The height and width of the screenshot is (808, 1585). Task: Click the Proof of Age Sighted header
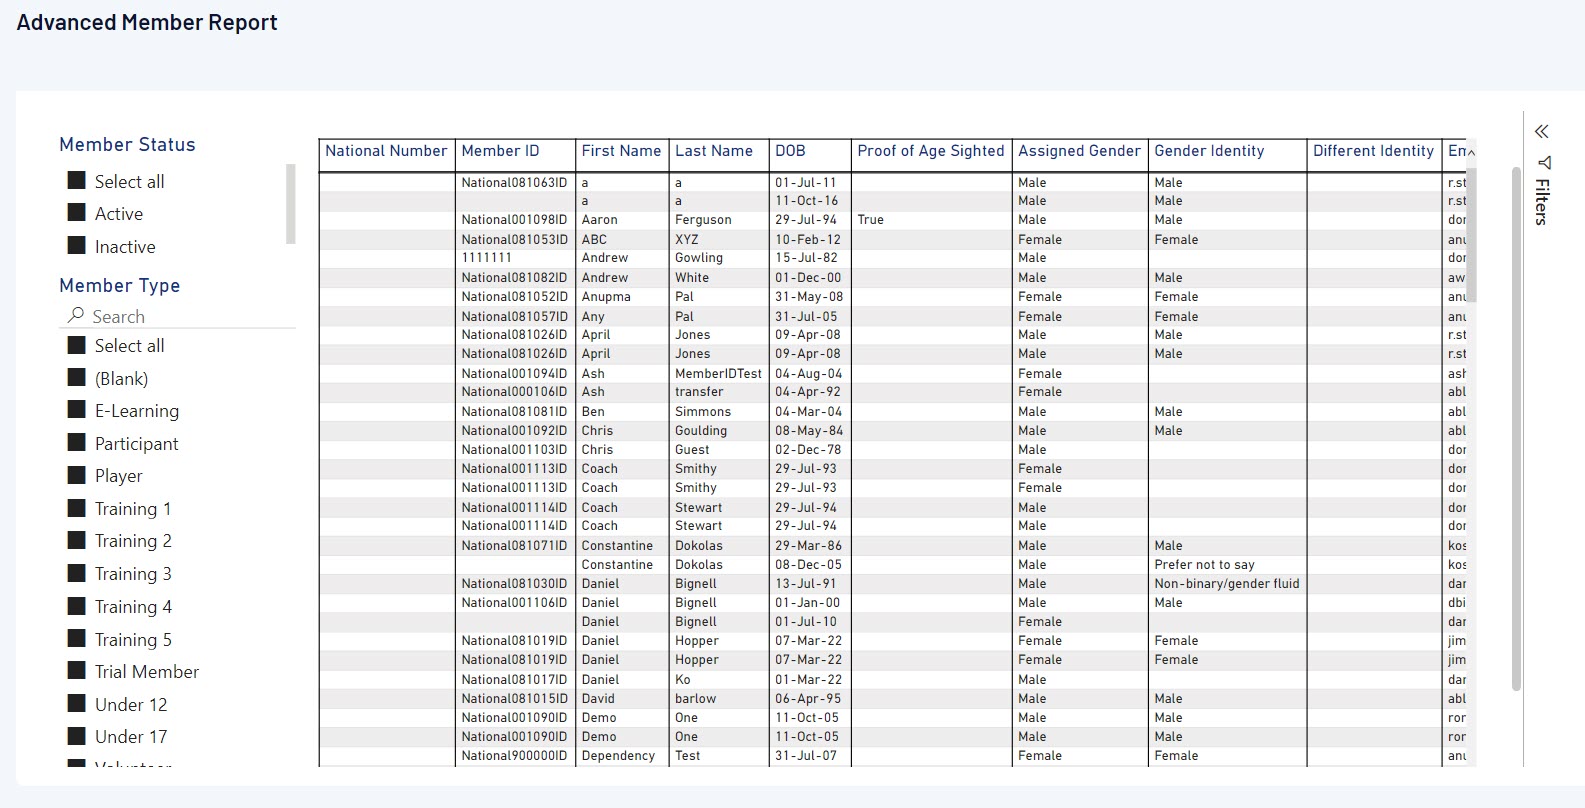pos(931,151)
